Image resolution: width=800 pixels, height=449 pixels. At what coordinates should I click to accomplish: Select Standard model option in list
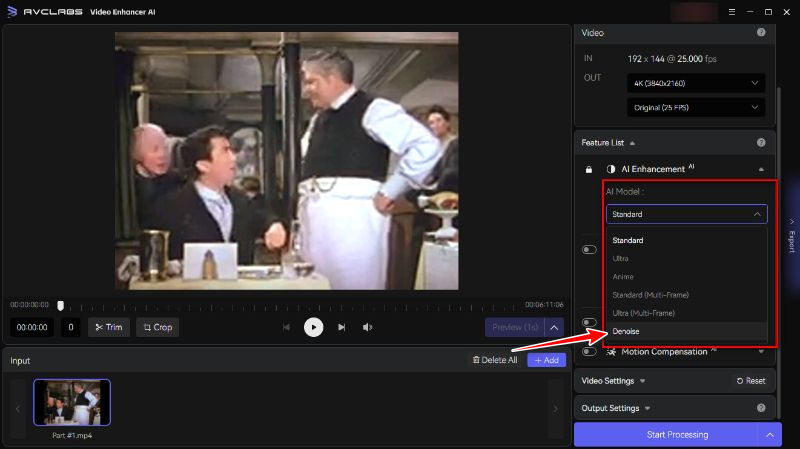[686, 240]
